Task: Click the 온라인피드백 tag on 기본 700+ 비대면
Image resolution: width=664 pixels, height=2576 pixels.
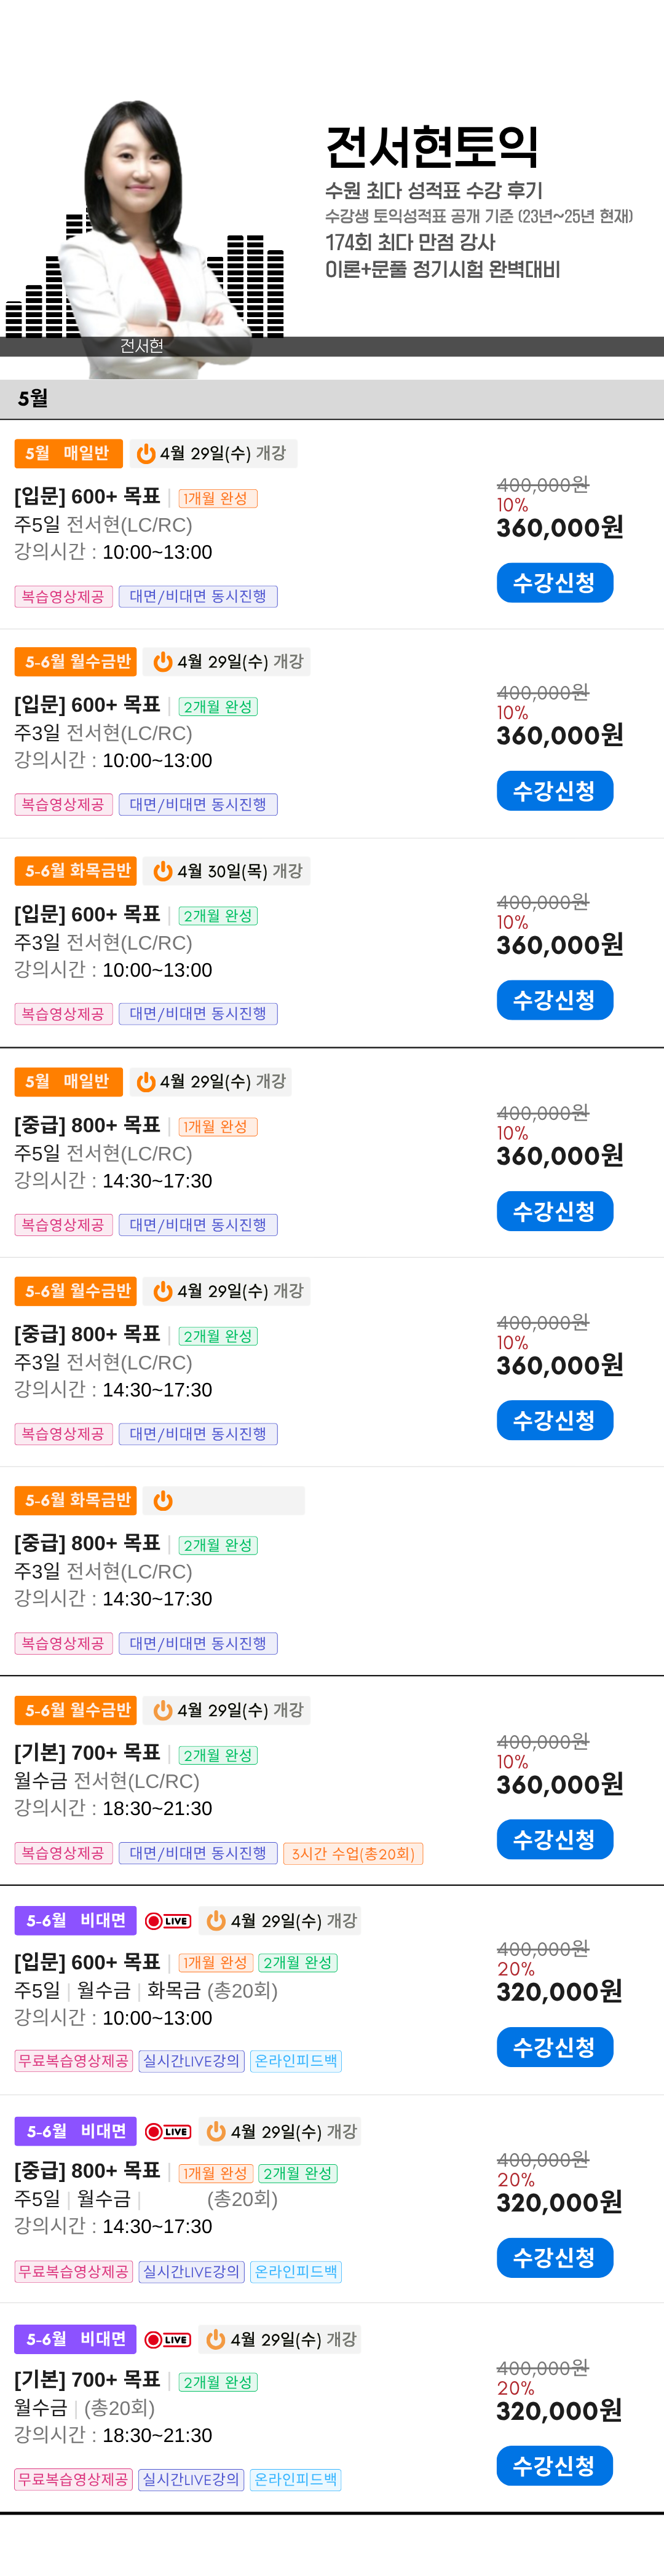Action: (295, 2479)
